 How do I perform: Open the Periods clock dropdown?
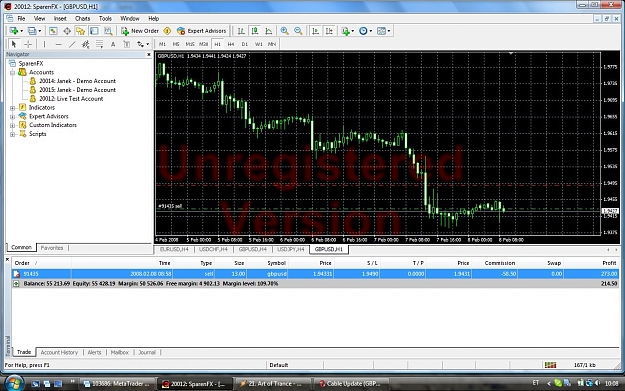tap(371, 31)
